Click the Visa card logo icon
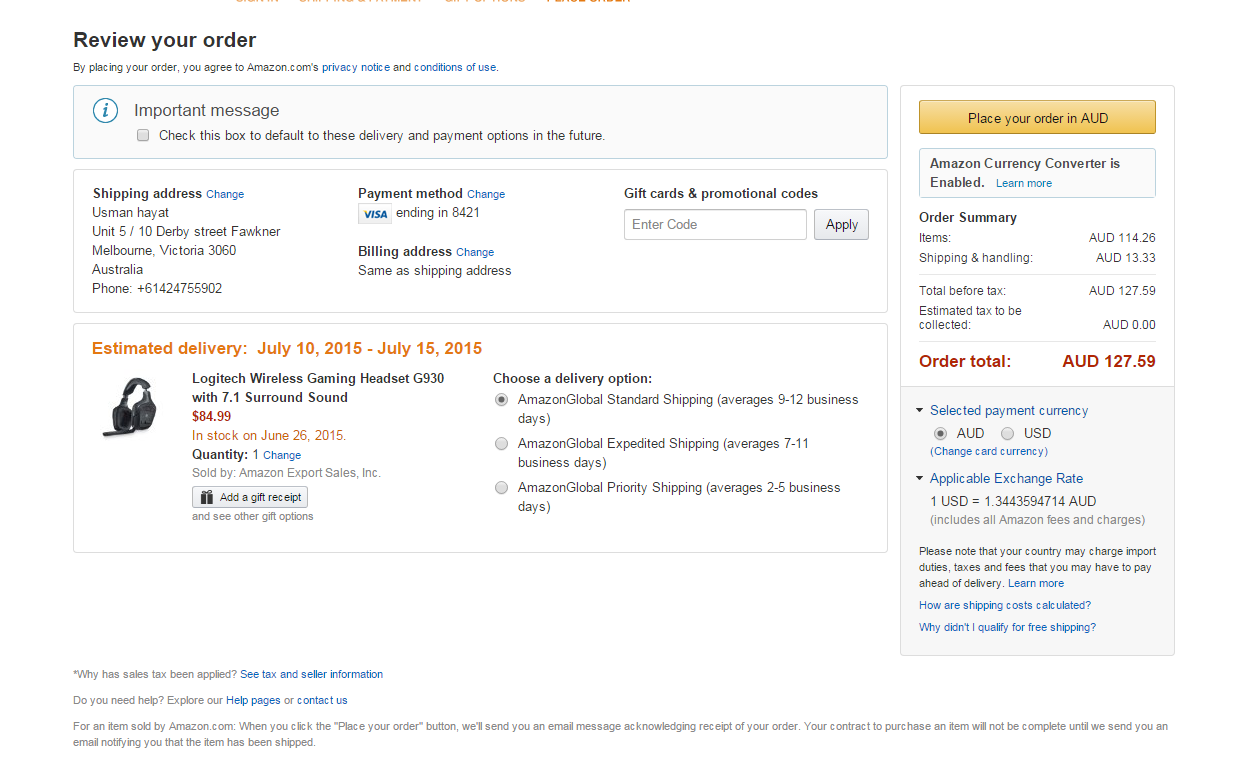 [x=375, y=214]
